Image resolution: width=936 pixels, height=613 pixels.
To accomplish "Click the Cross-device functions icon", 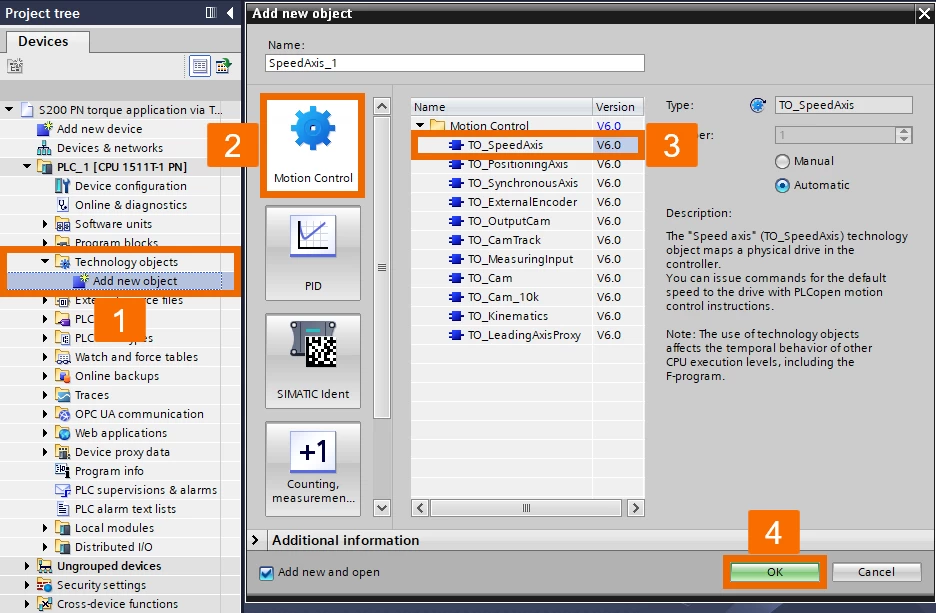I will [45, 604].
